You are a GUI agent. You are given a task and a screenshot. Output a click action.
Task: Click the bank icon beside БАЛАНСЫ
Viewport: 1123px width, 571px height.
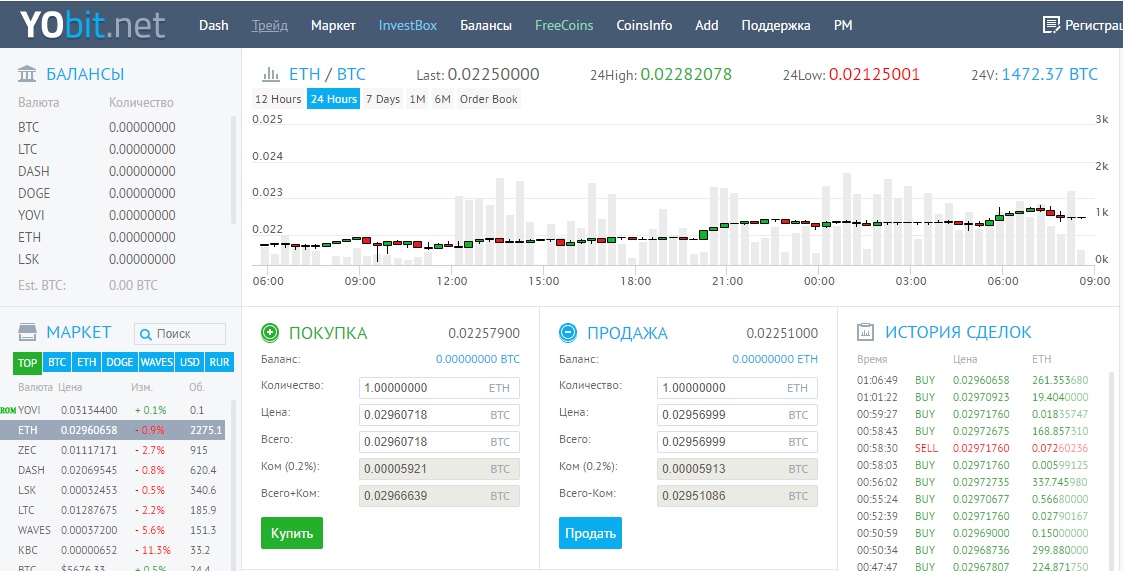pyautogui.click(x=27, y=74)
